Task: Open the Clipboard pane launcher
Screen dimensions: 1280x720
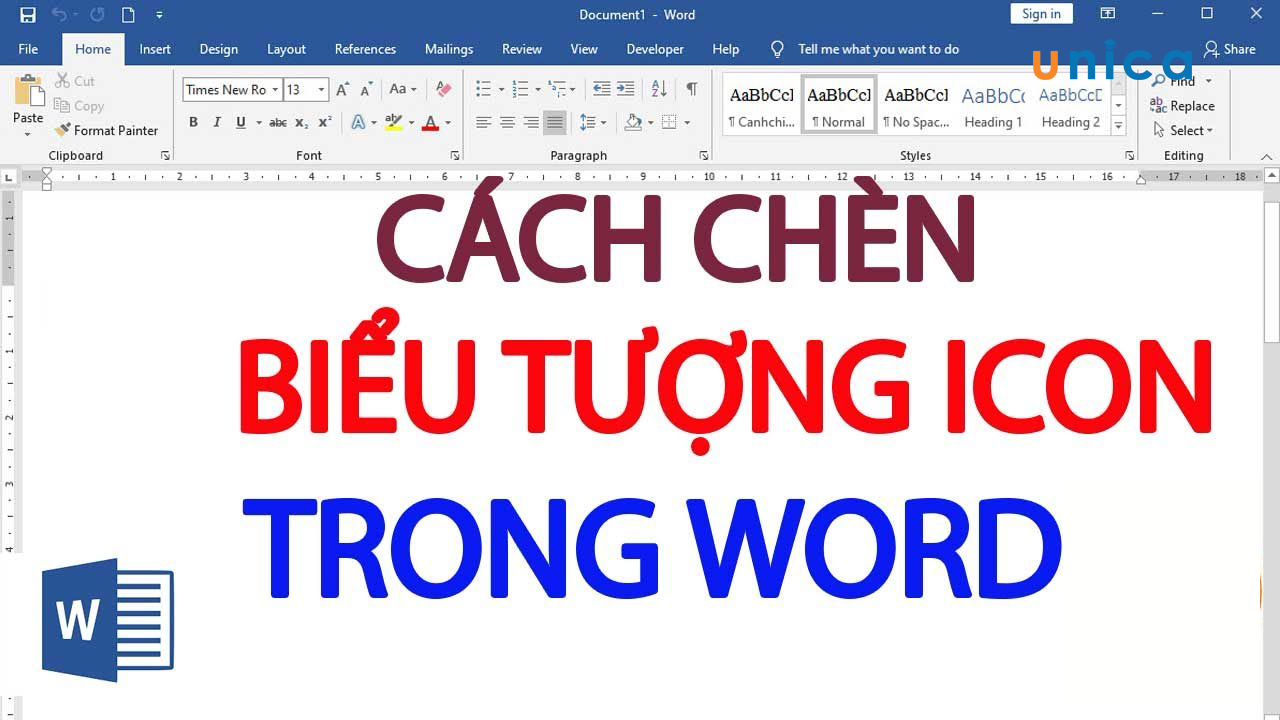Action: (x=165, y=156)
